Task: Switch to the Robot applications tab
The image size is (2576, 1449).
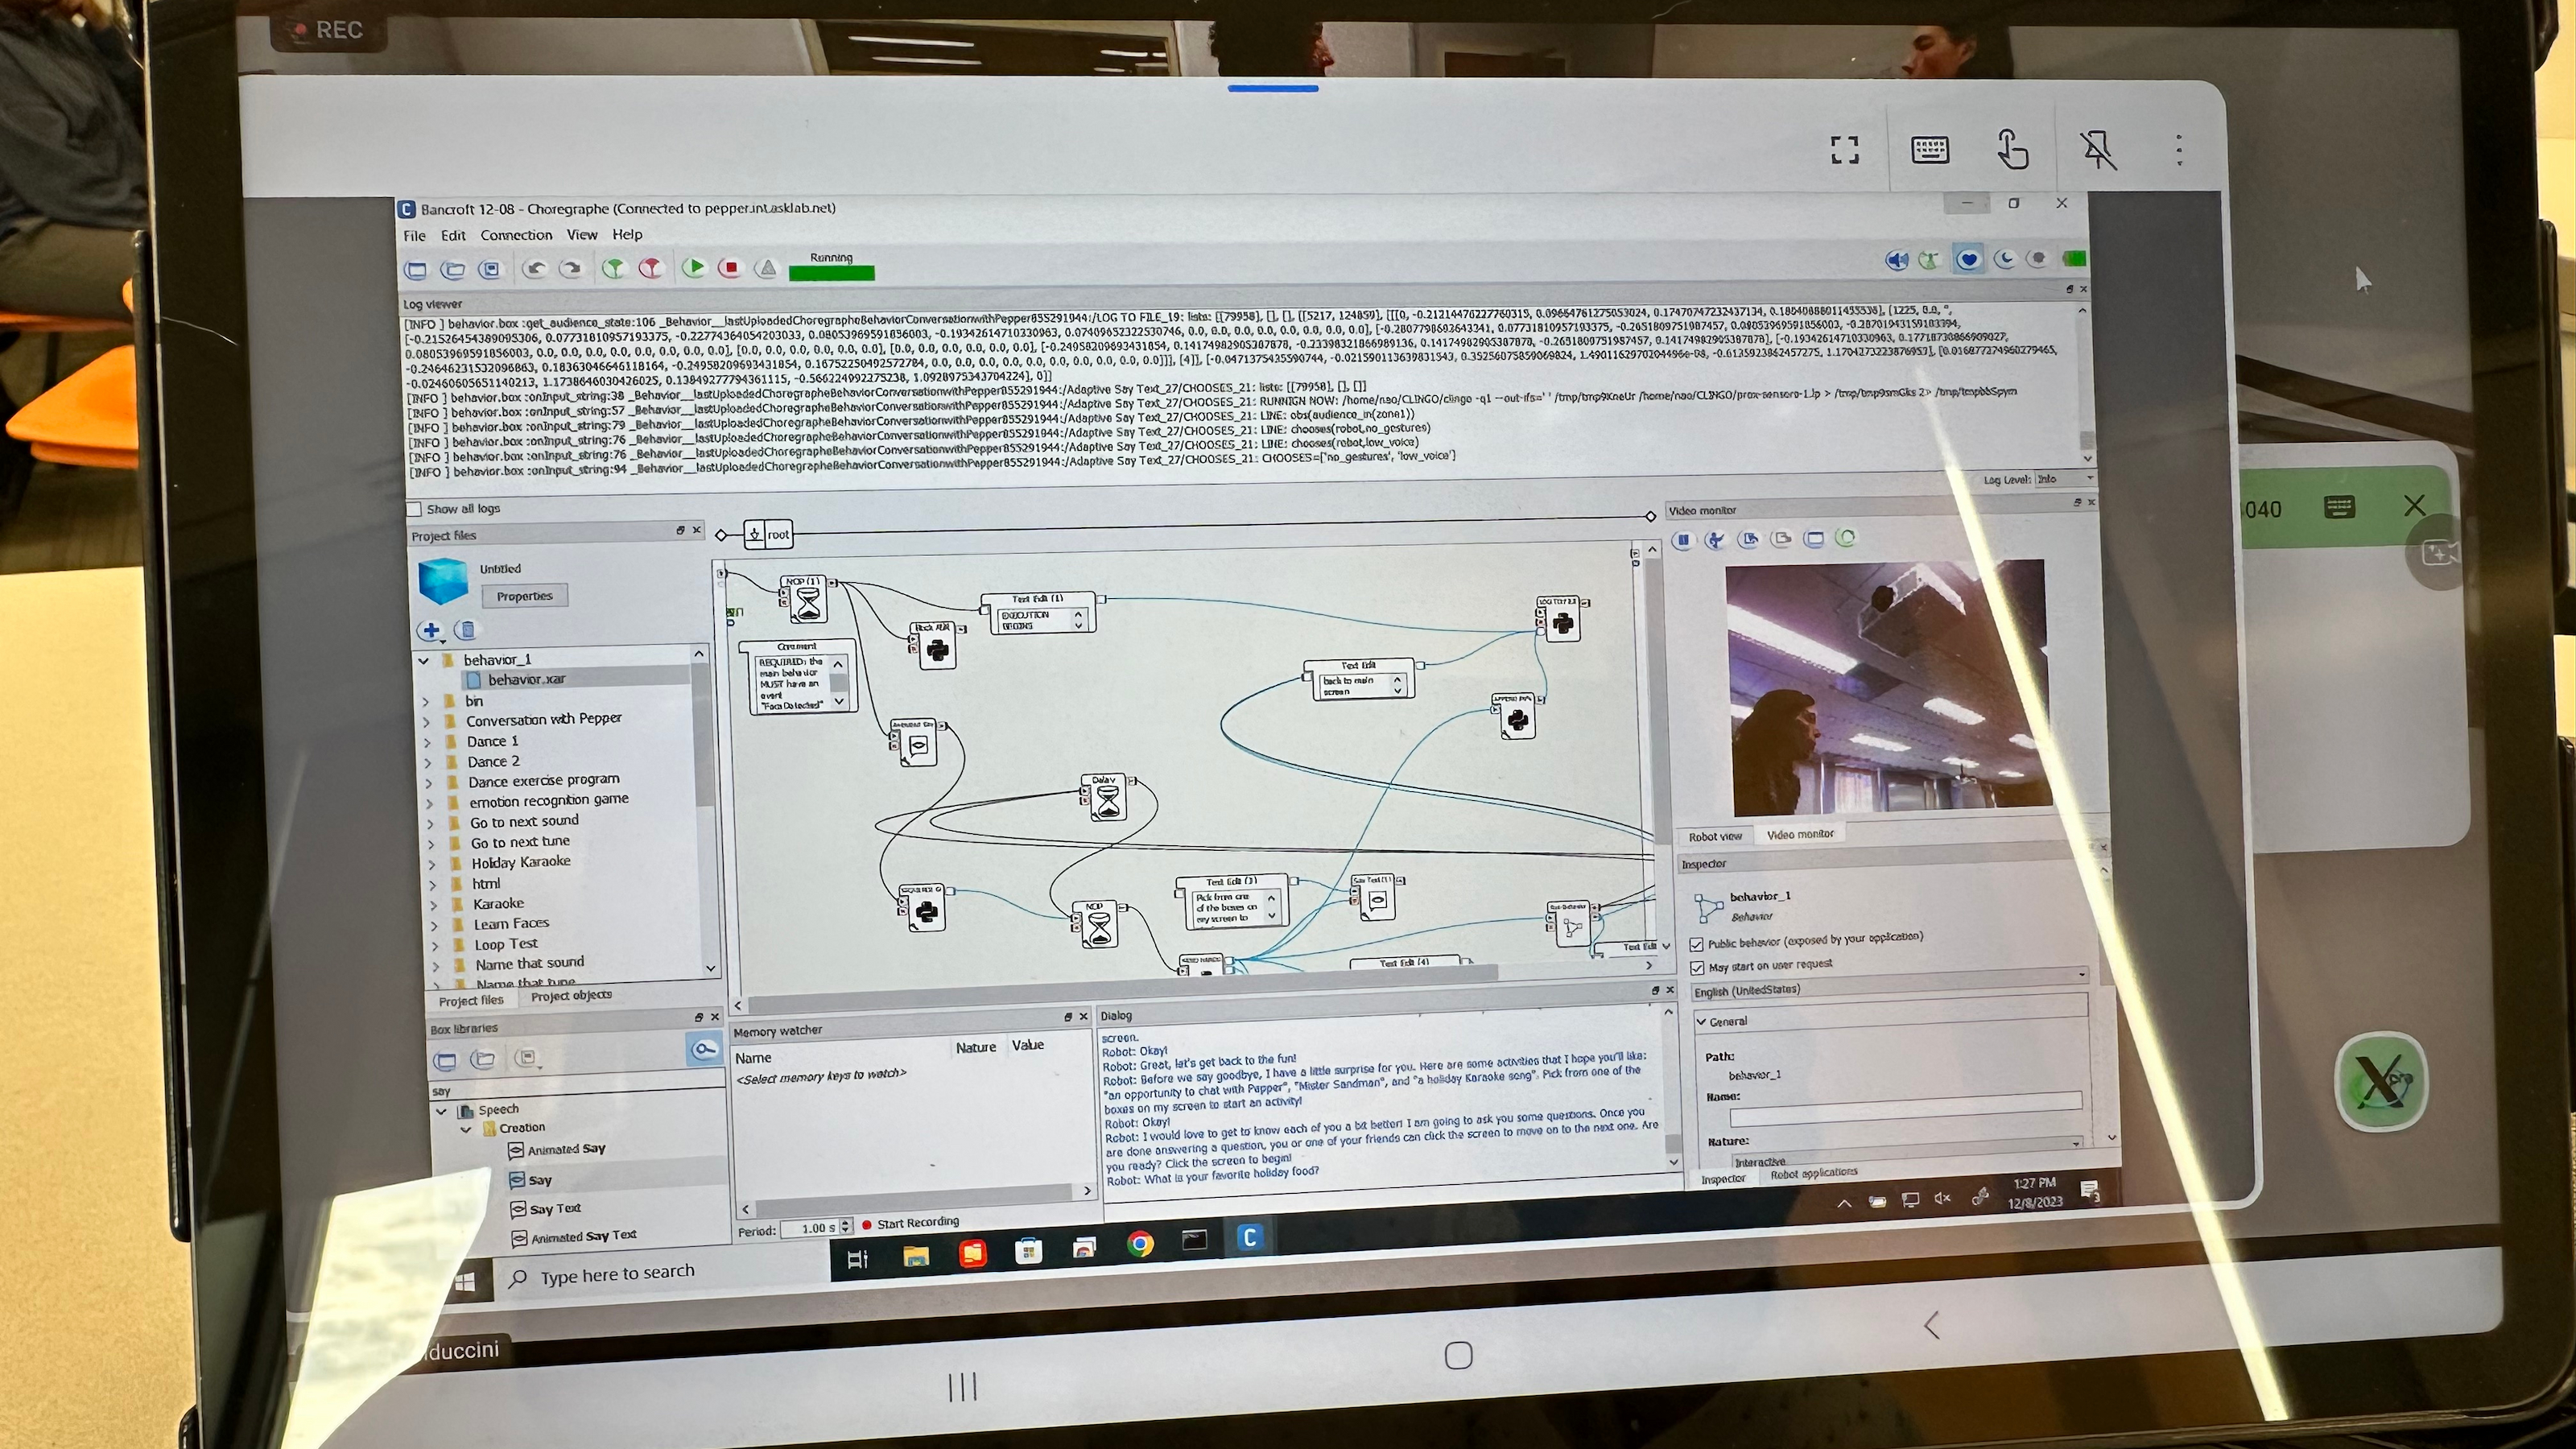Action: pos(1814,1174)
